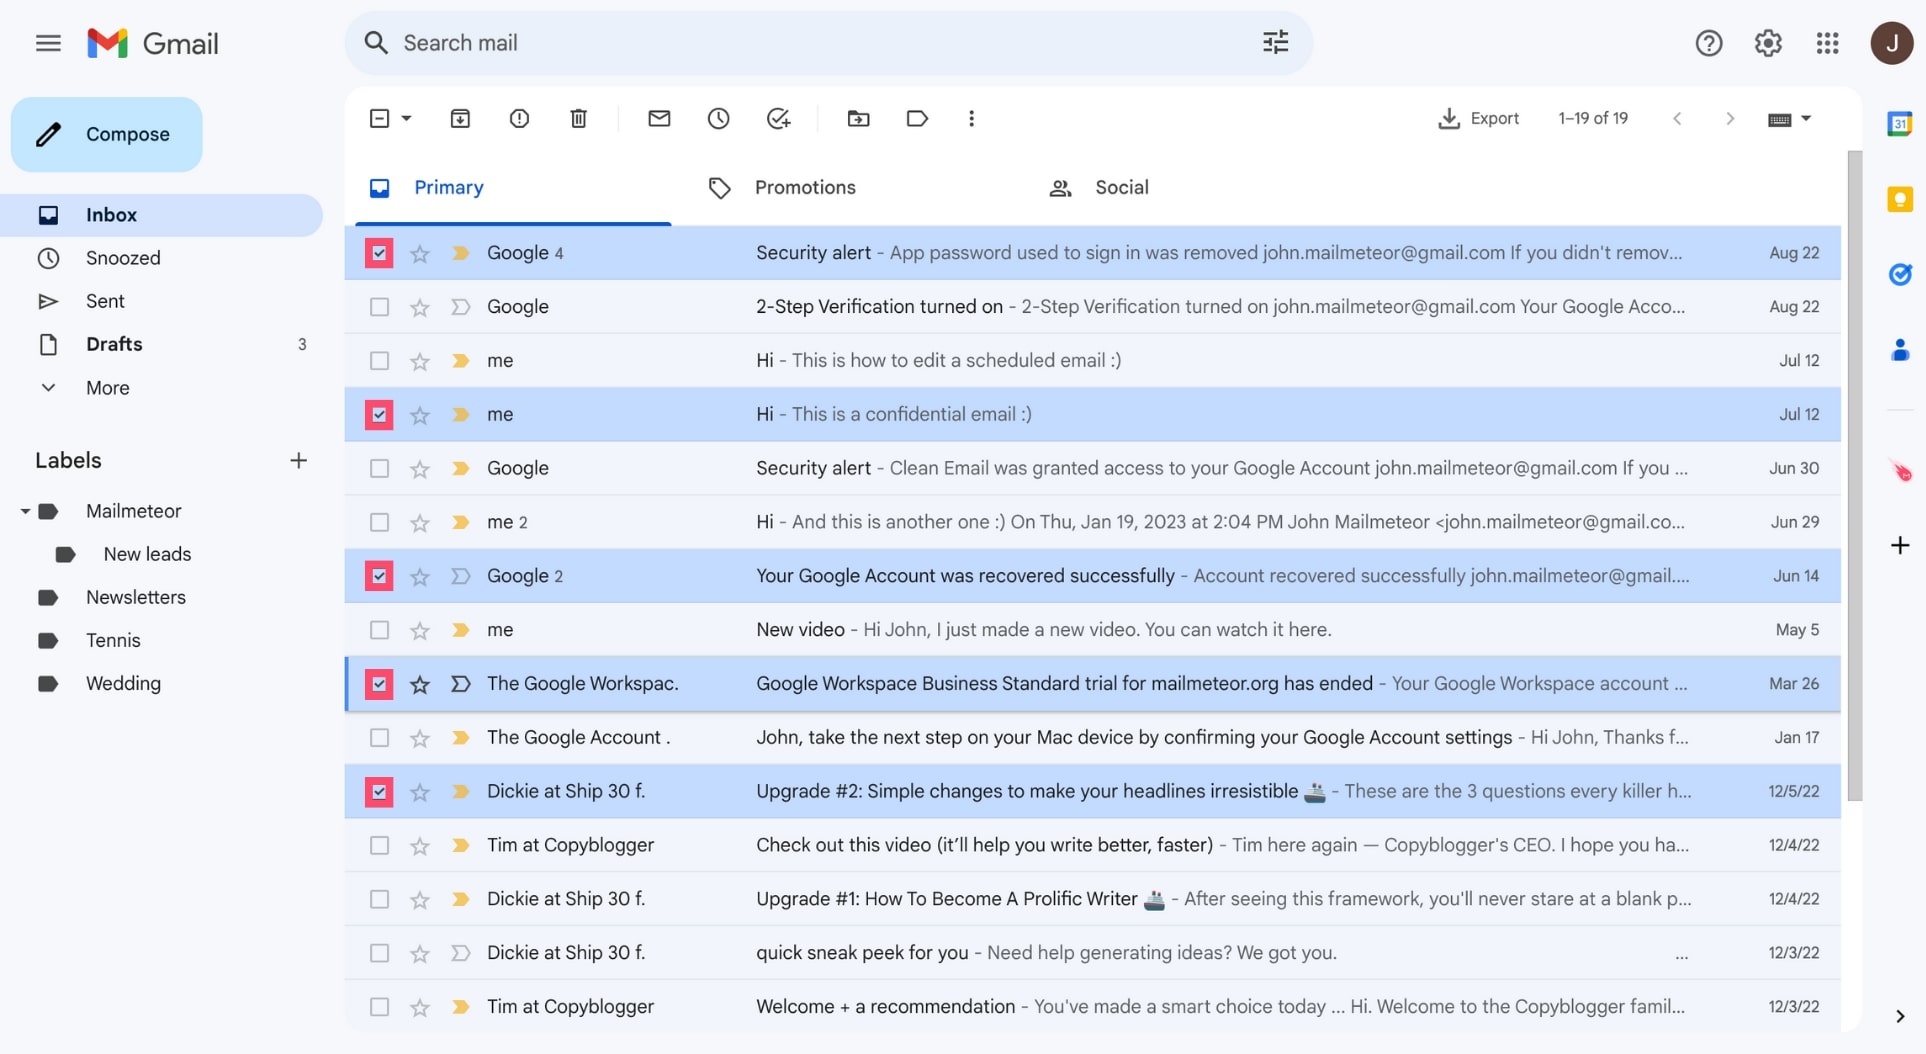Switch to the Social tab

(1121, 187)
